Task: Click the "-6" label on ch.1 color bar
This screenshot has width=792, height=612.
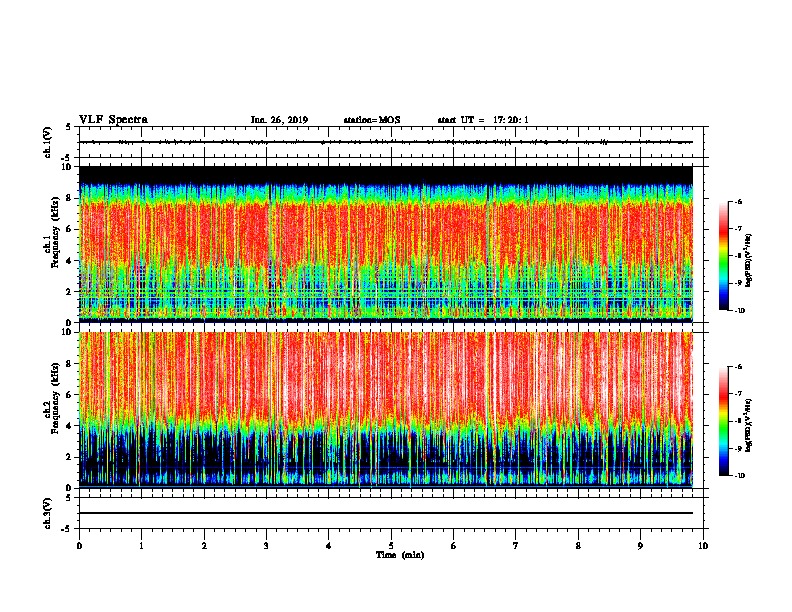Action: point(738,202)
